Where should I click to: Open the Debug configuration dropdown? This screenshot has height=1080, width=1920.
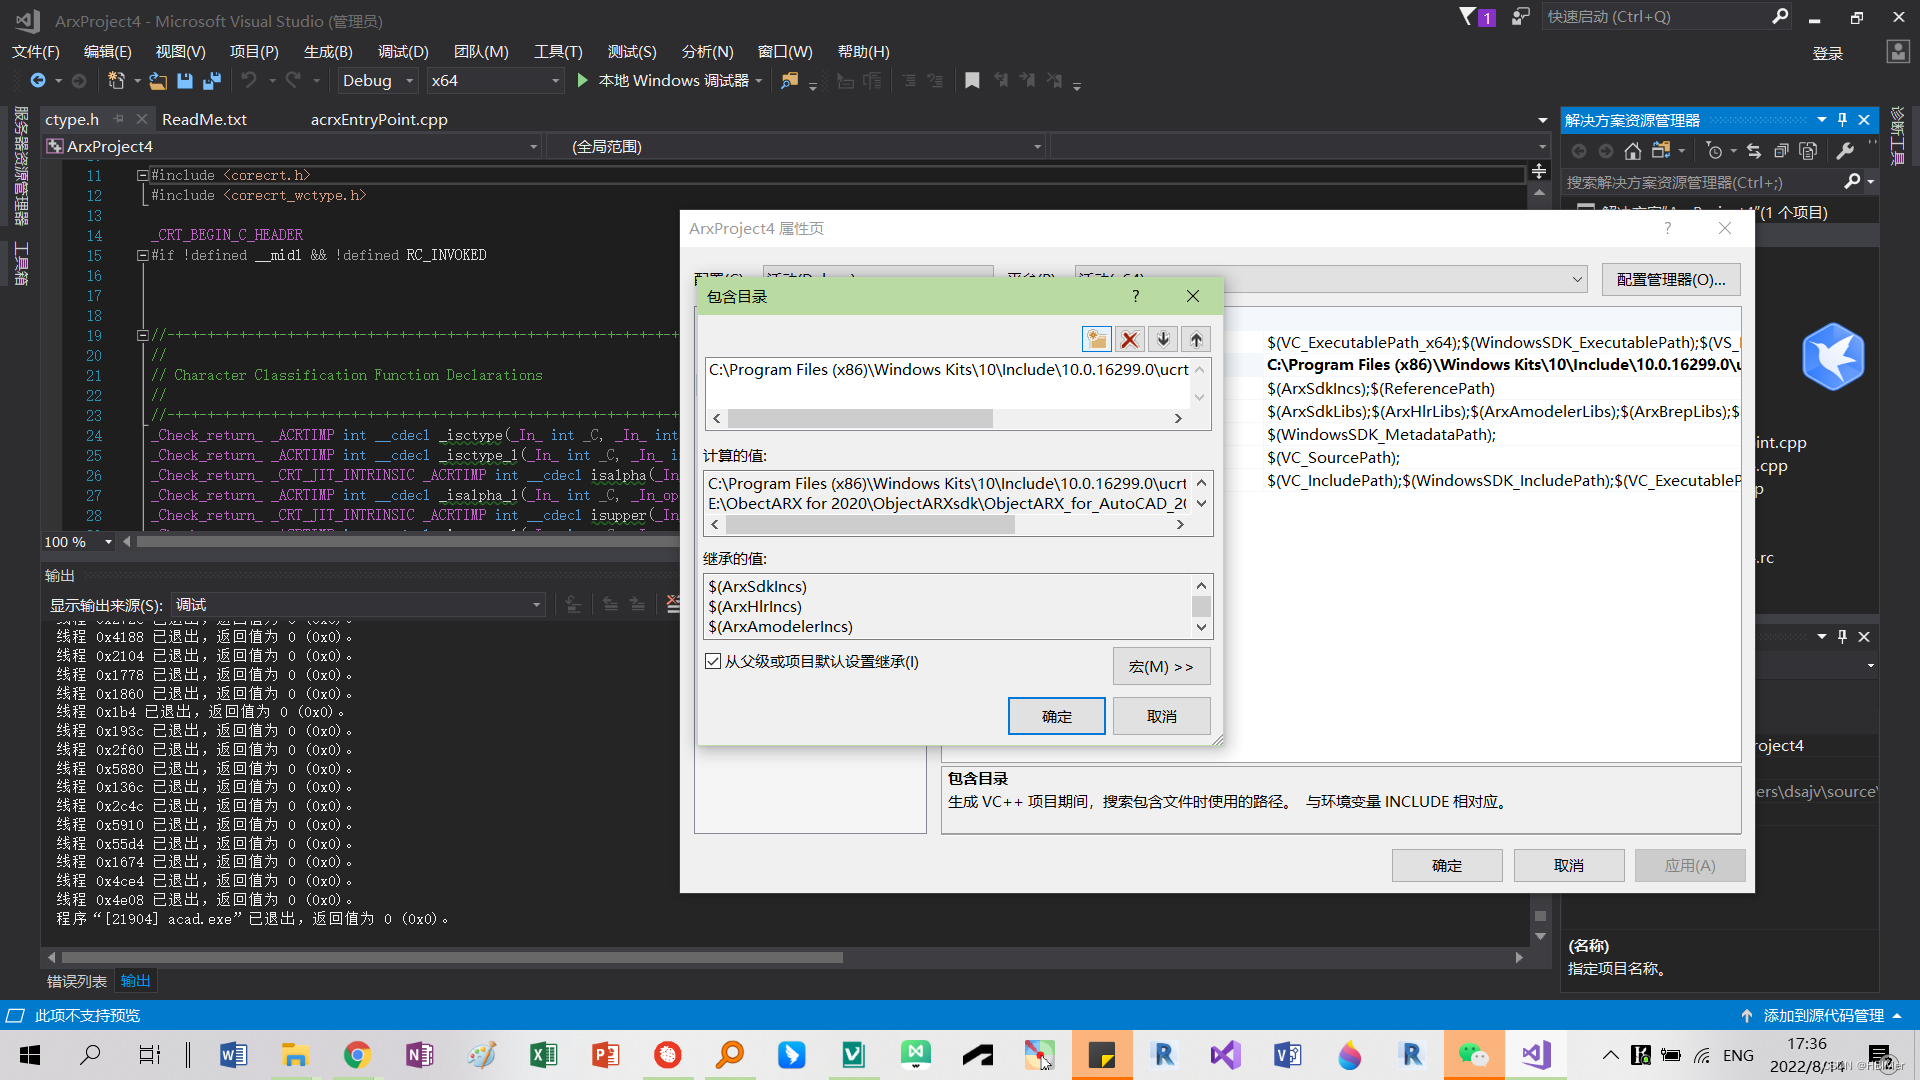point(409,81)
